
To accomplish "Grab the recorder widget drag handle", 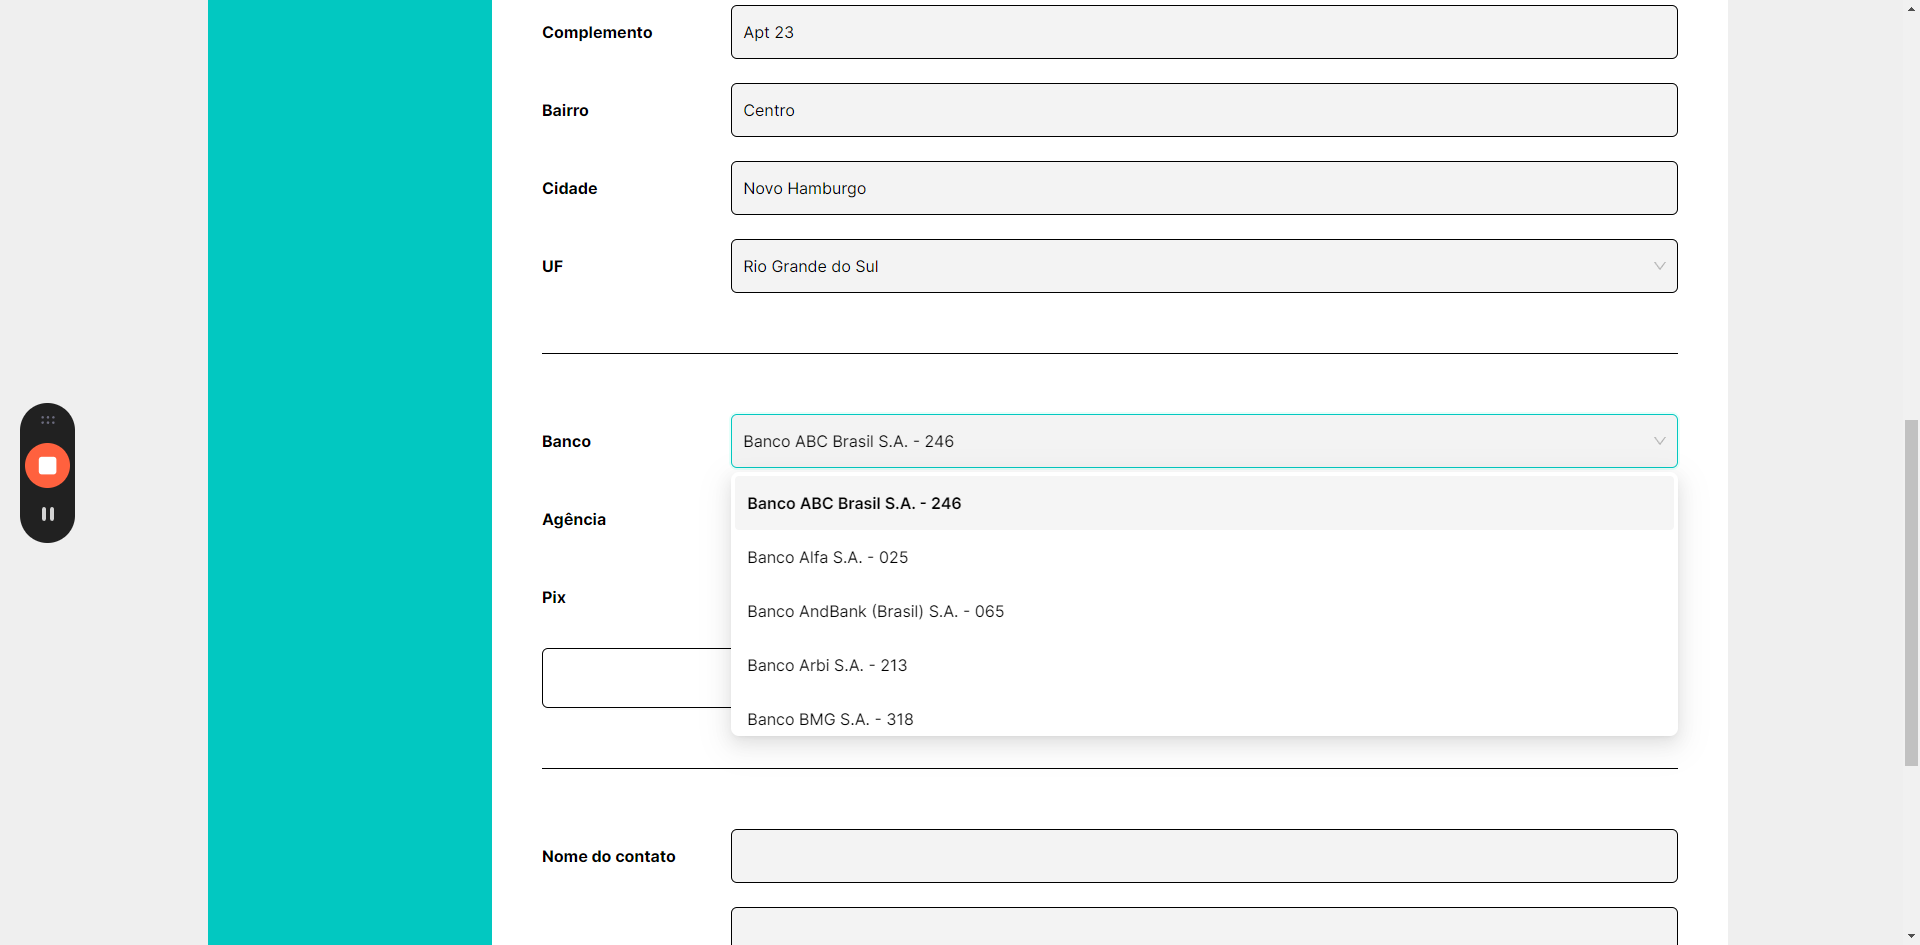I will pos(47,420).
